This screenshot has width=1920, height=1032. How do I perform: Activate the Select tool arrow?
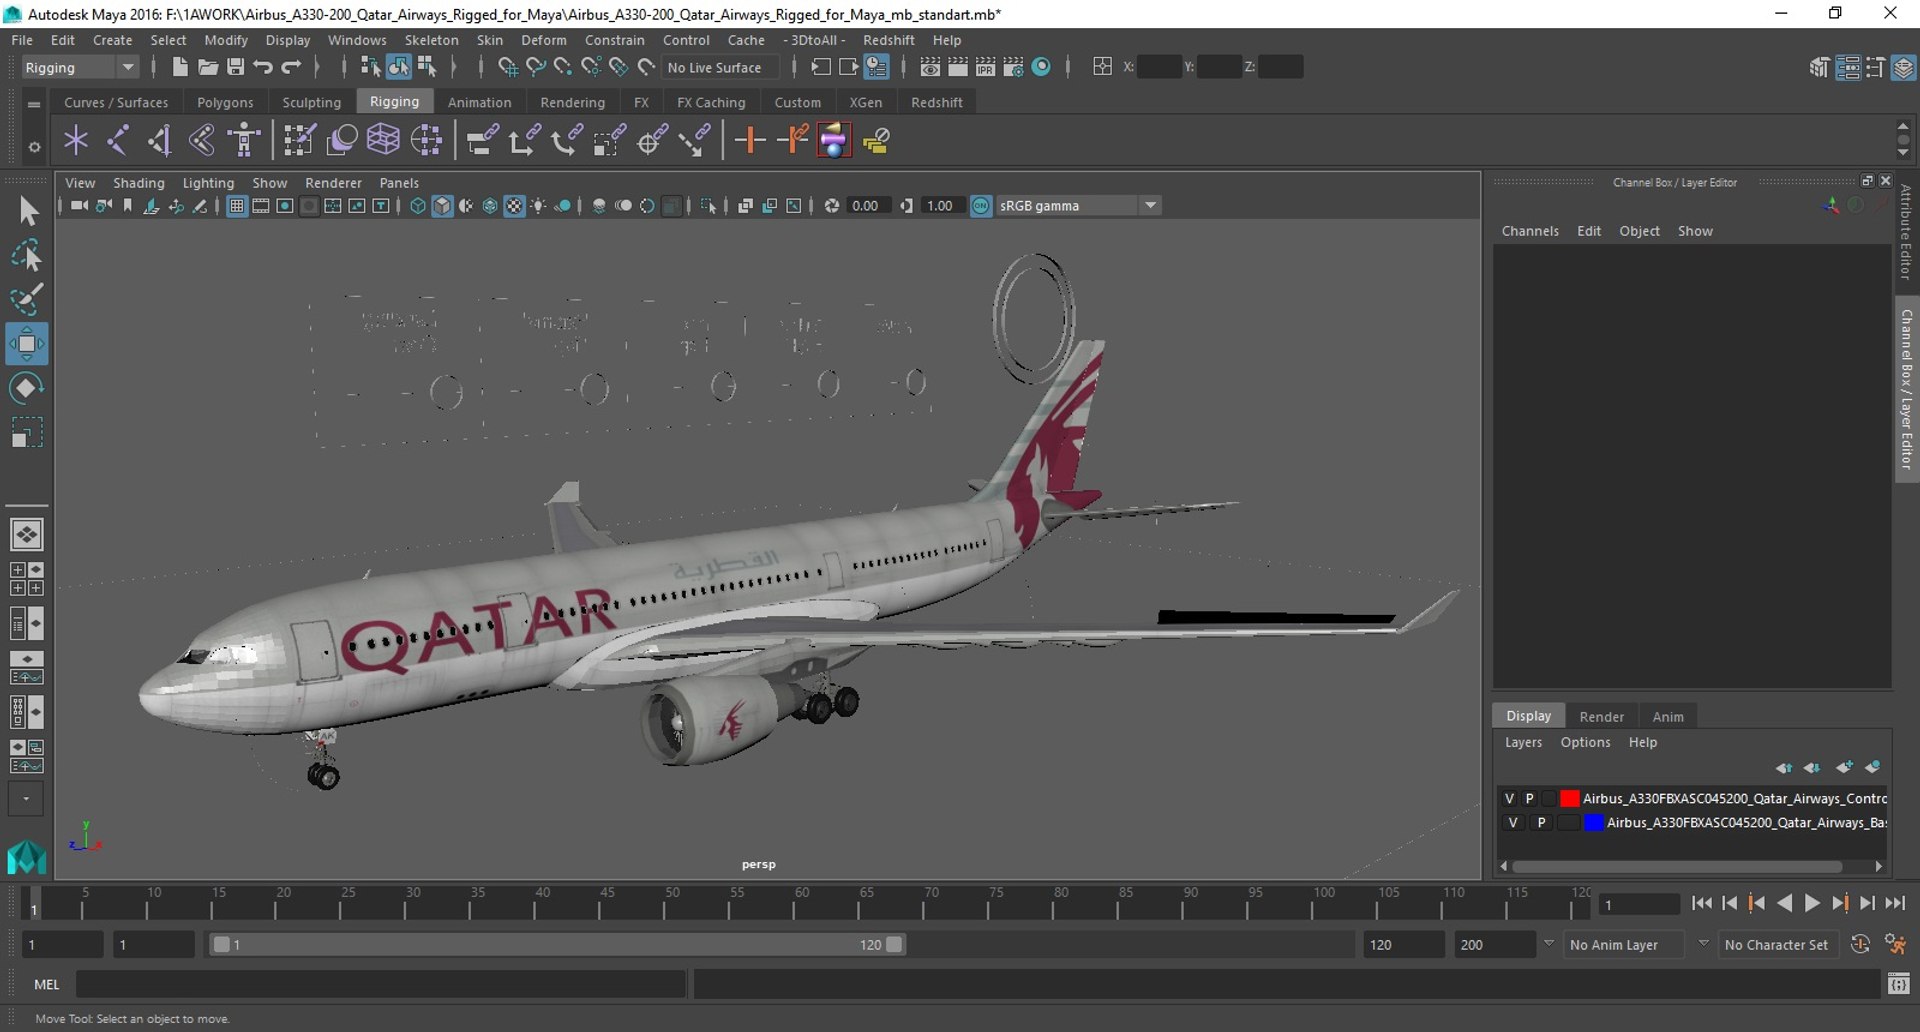tap(27, 211)
